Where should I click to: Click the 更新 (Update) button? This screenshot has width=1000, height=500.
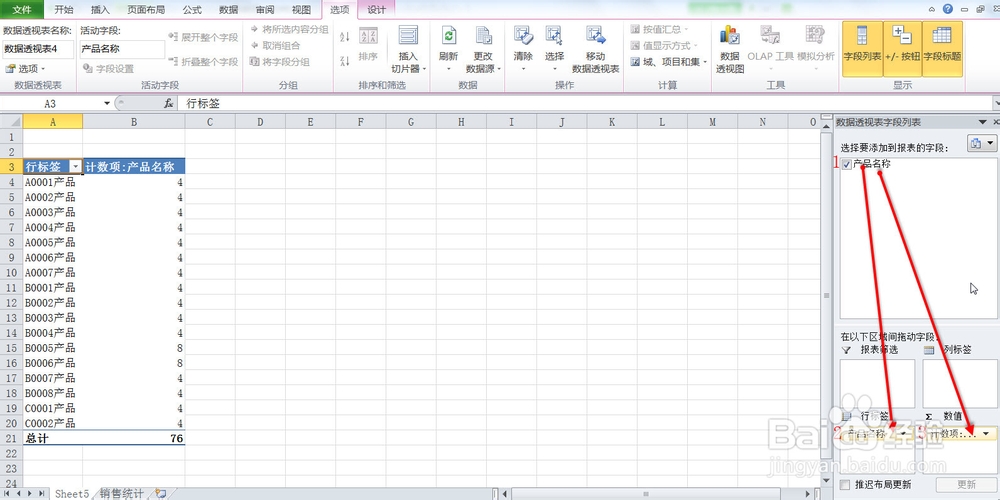967,484
